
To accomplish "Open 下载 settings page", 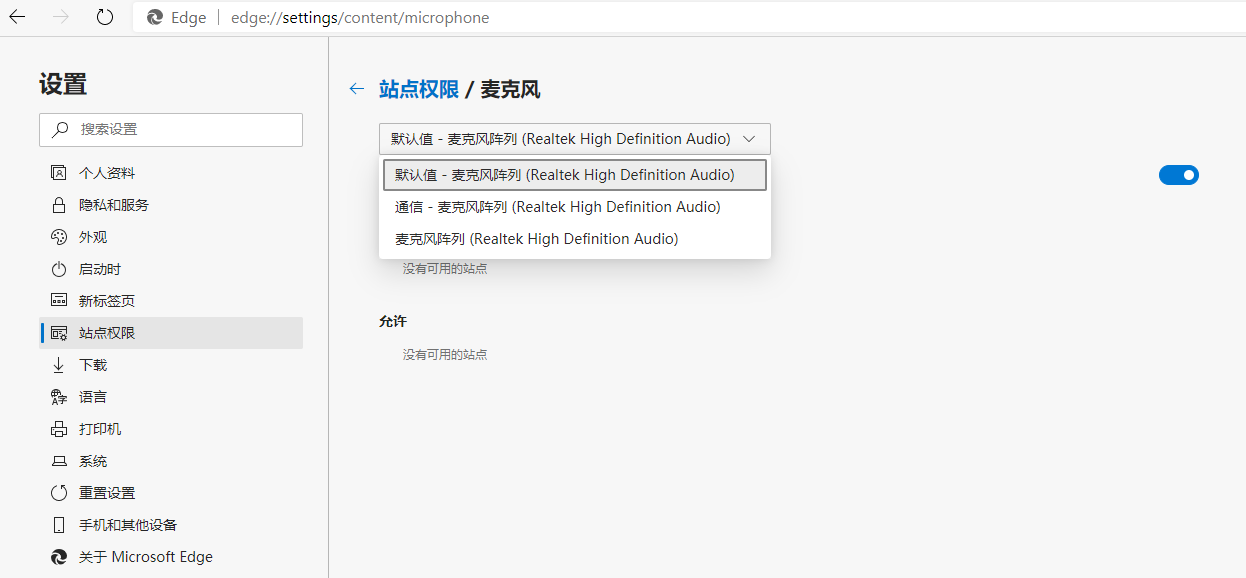I will click(171, 365).
